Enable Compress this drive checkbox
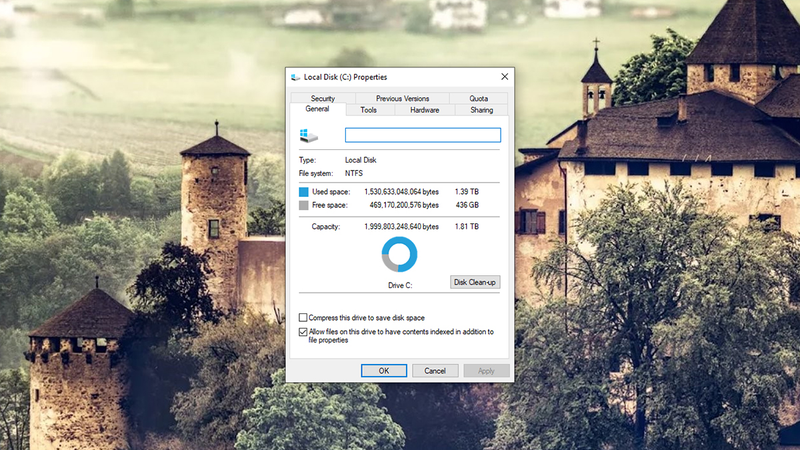The image size is (800, 450). coord(303,317)
